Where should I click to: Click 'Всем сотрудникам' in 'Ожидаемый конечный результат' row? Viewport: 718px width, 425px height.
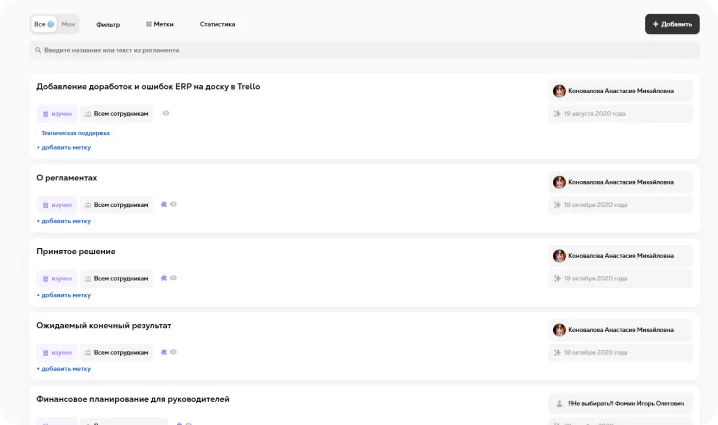(117, 353)
